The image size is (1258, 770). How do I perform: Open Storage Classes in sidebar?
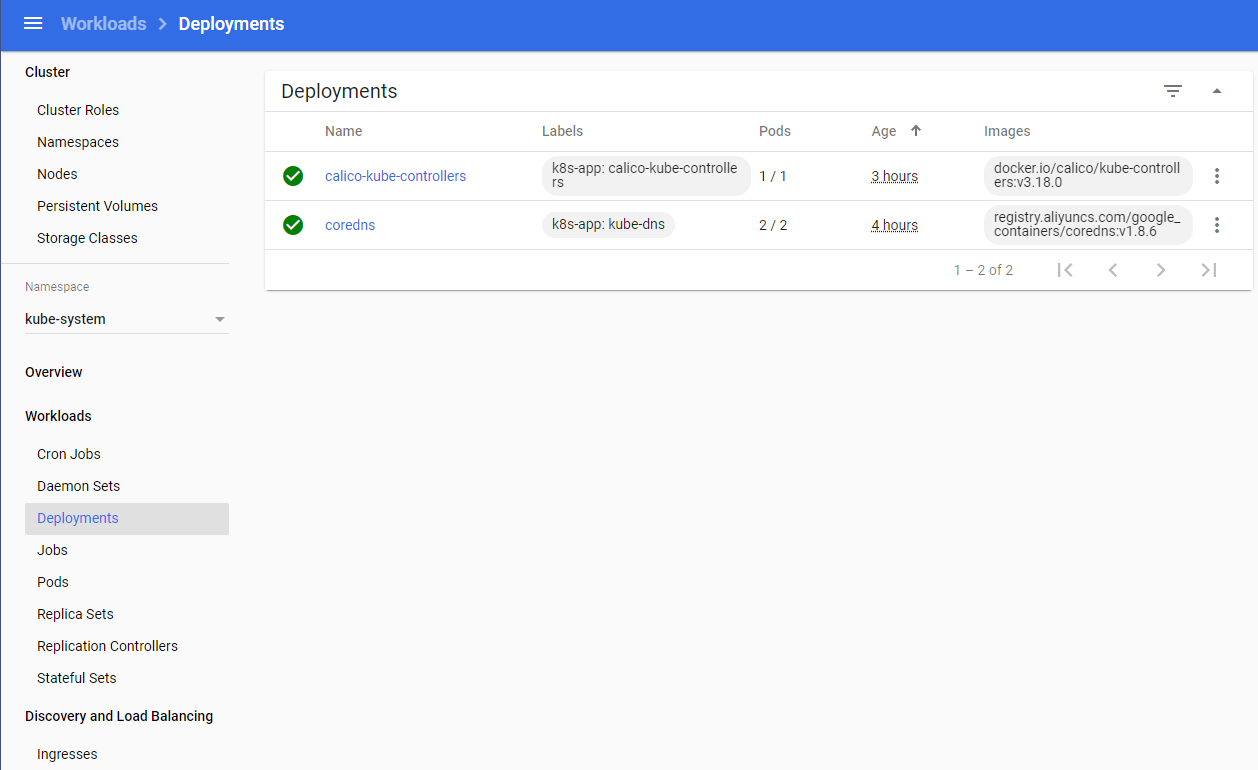point(87,238)
